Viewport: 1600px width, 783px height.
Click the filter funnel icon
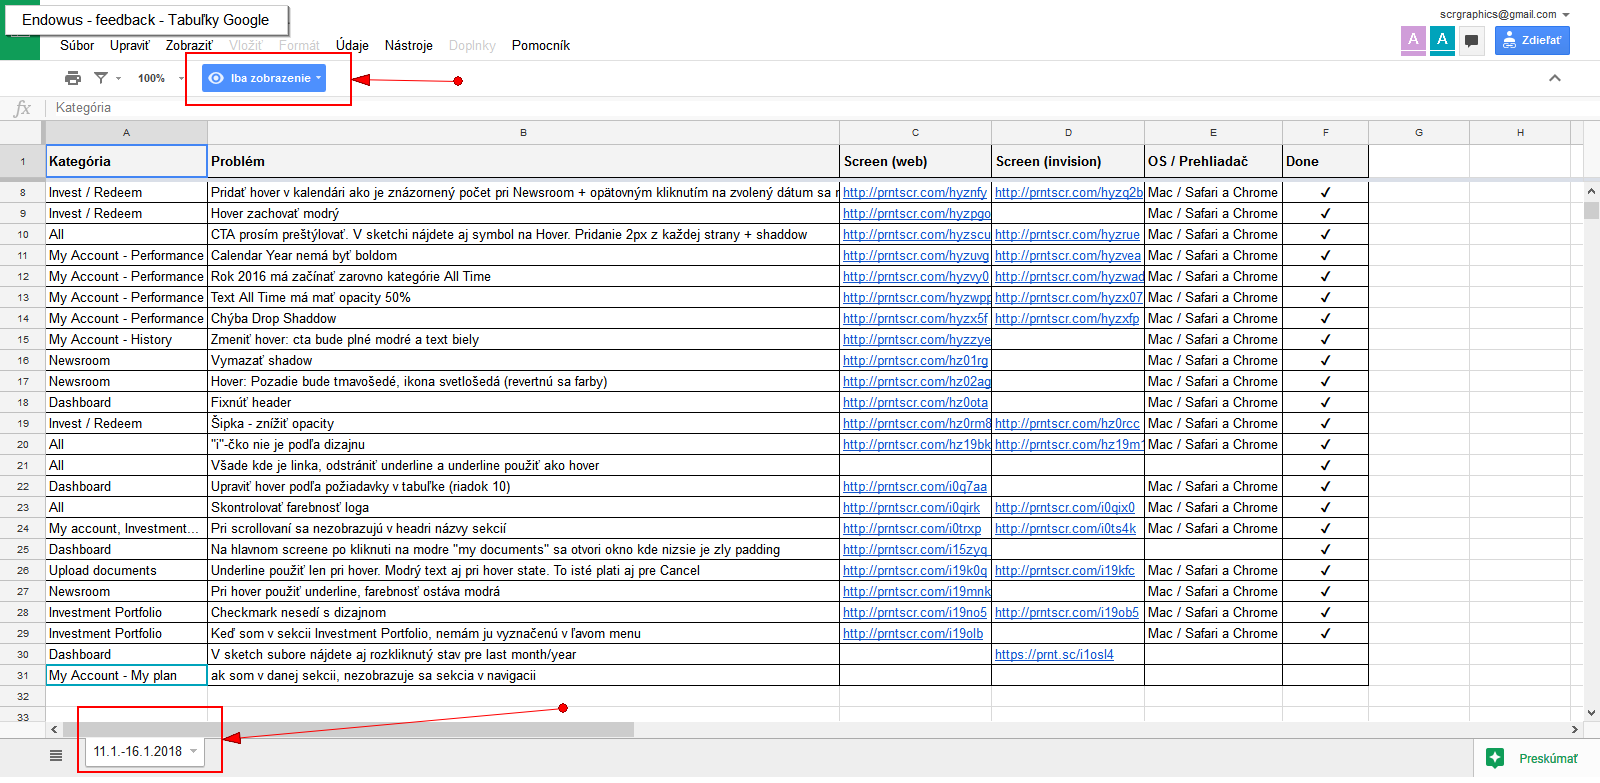pyautogui.click(x=101, y=78)
